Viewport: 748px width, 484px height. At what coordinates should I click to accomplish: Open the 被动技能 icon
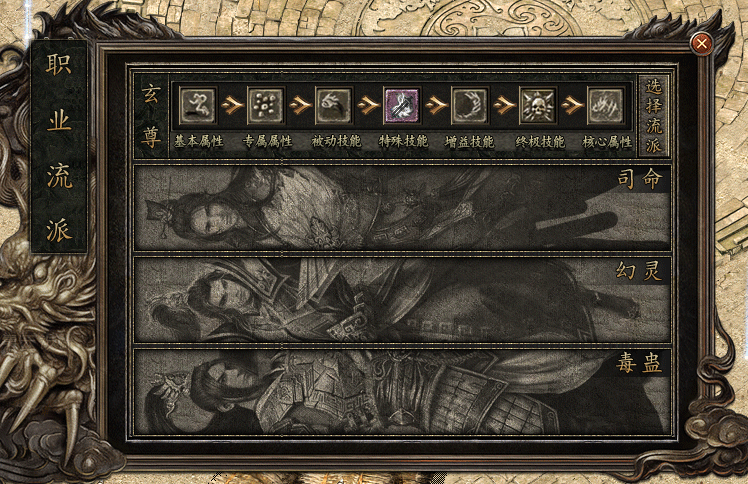334,105
